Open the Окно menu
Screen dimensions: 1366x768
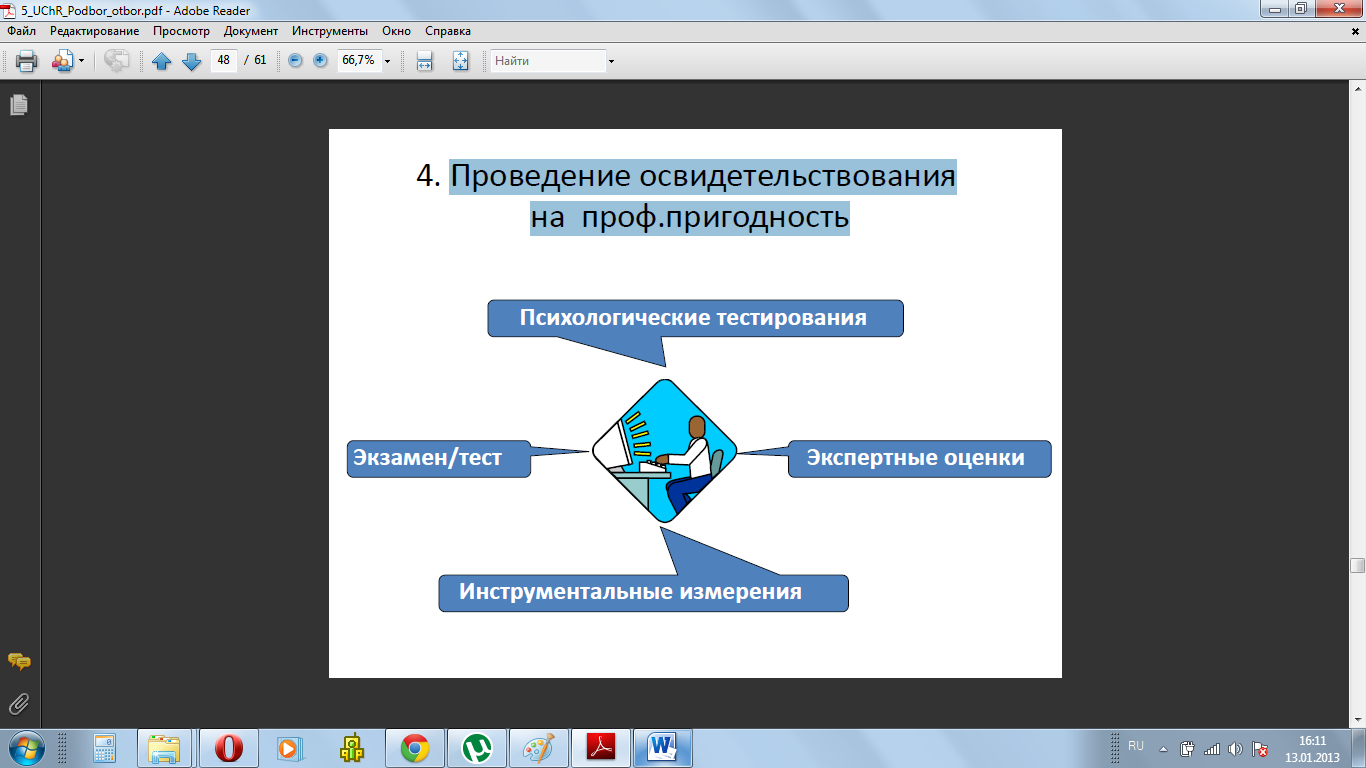[x=396, y=31]
